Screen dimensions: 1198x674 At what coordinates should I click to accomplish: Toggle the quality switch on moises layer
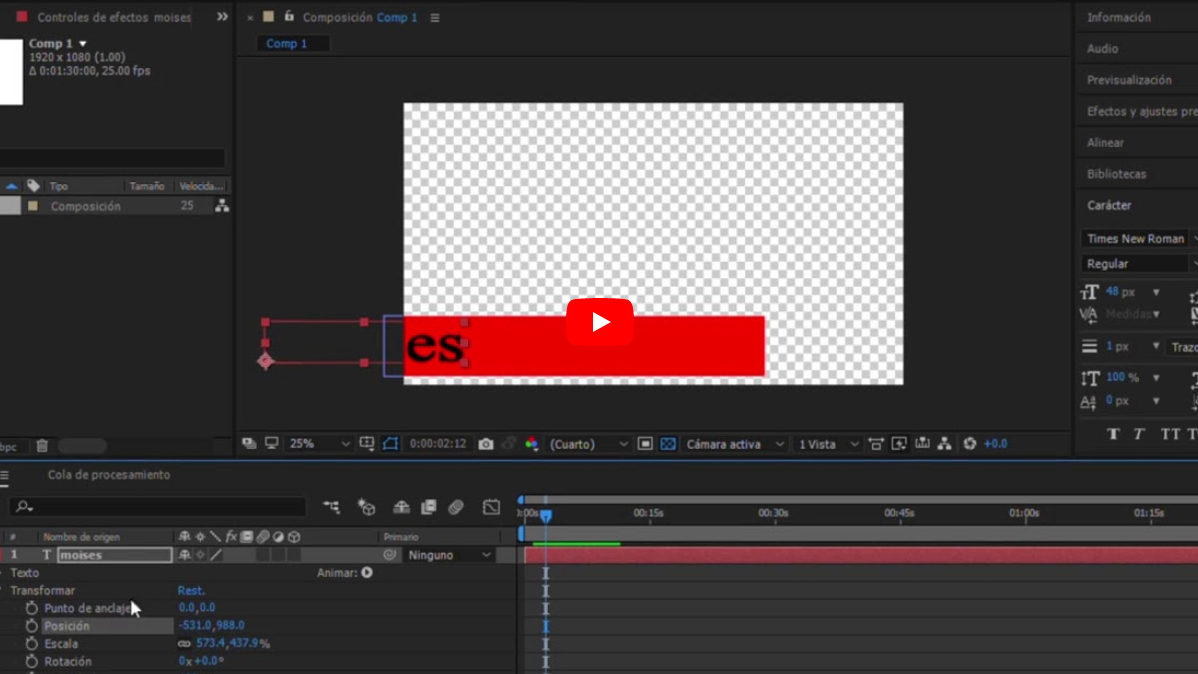coord(216,555)
